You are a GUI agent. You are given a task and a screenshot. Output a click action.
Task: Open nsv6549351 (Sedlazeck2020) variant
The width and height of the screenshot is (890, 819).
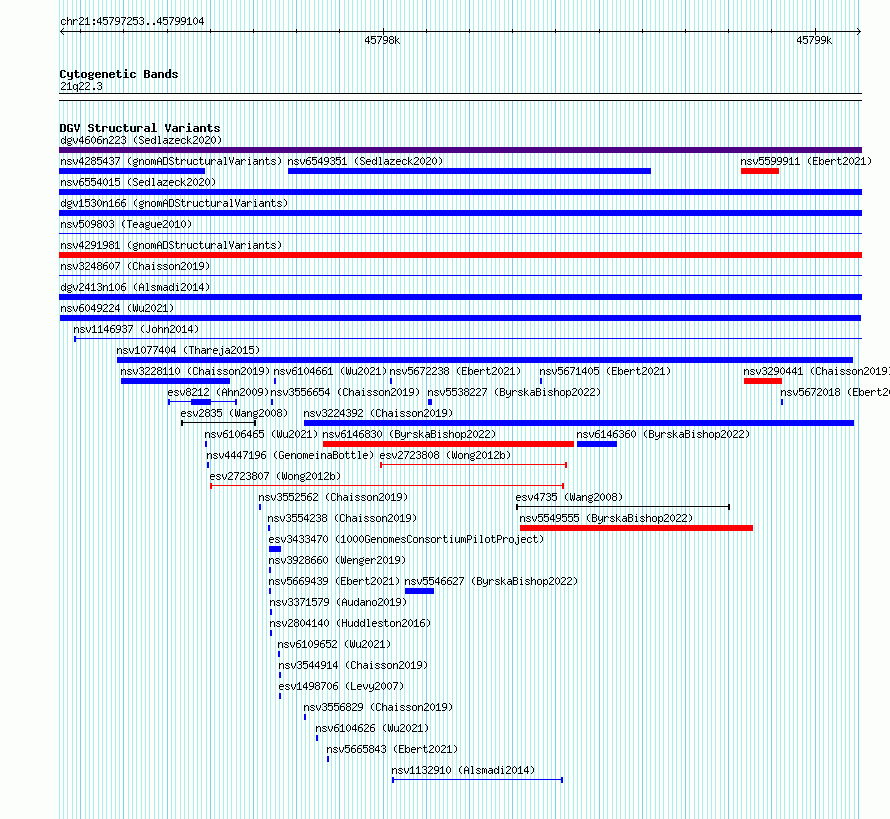point(365,161)
